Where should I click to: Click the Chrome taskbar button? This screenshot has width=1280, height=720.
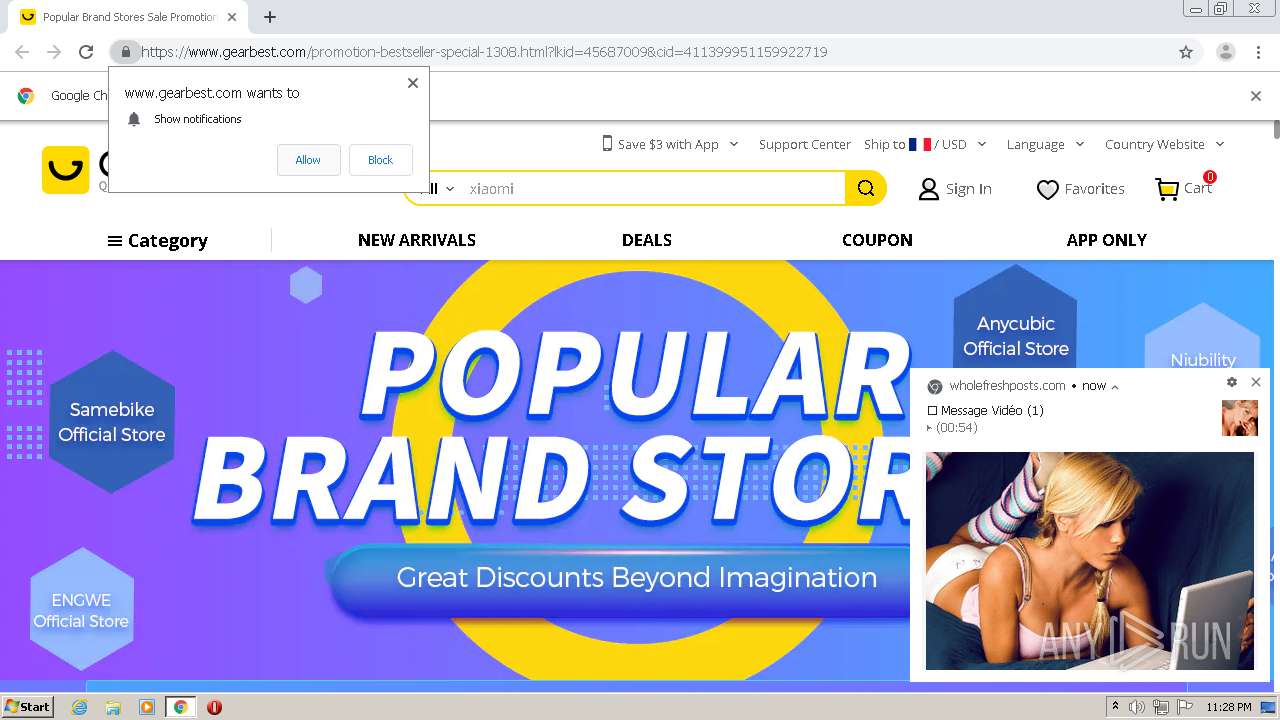tap(180, 707)
